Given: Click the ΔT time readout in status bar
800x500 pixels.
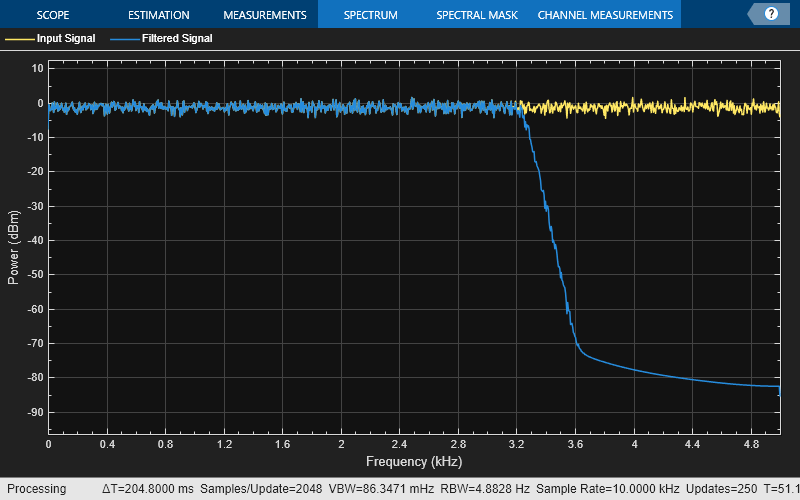Looking at the screenshot, I should coord(148,489).
